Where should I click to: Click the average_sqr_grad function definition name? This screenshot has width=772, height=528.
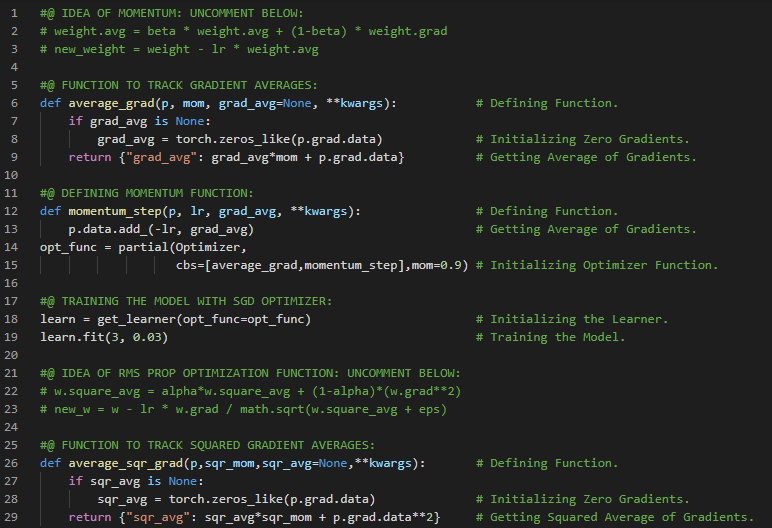(125, 463)
